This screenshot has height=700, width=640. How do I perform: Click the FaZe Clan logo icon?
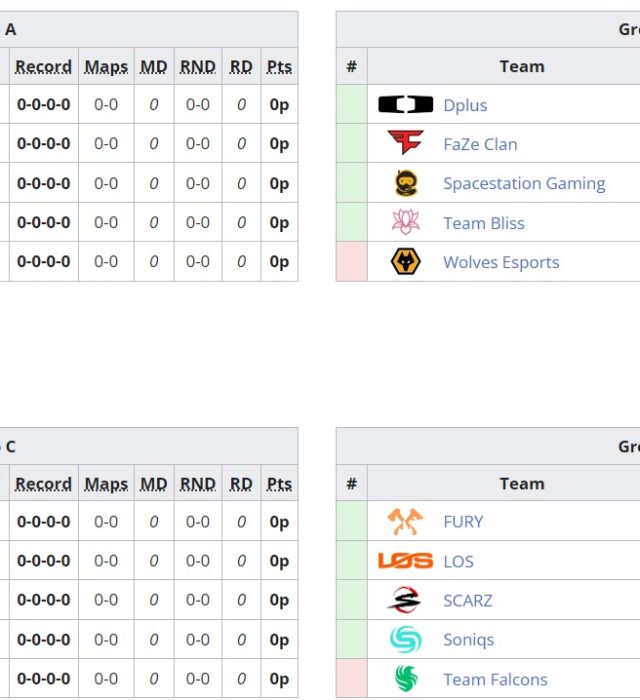pos(405,144)
